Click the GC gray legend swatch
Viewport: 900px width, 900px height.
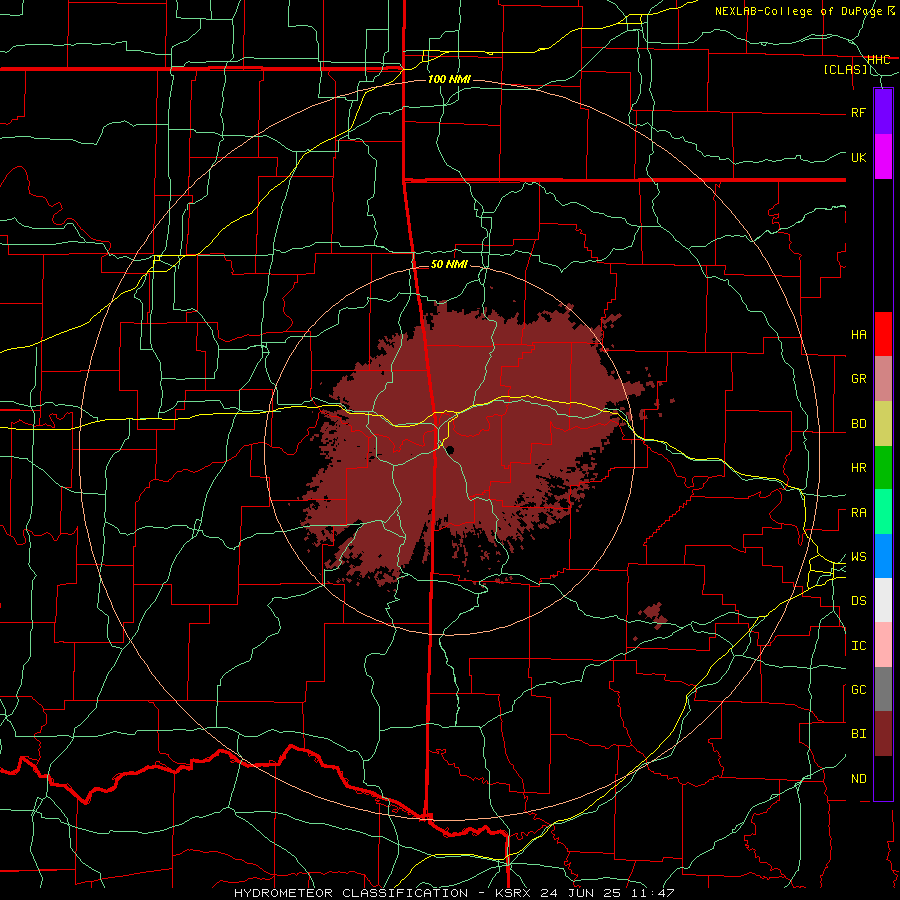point(883,689)
